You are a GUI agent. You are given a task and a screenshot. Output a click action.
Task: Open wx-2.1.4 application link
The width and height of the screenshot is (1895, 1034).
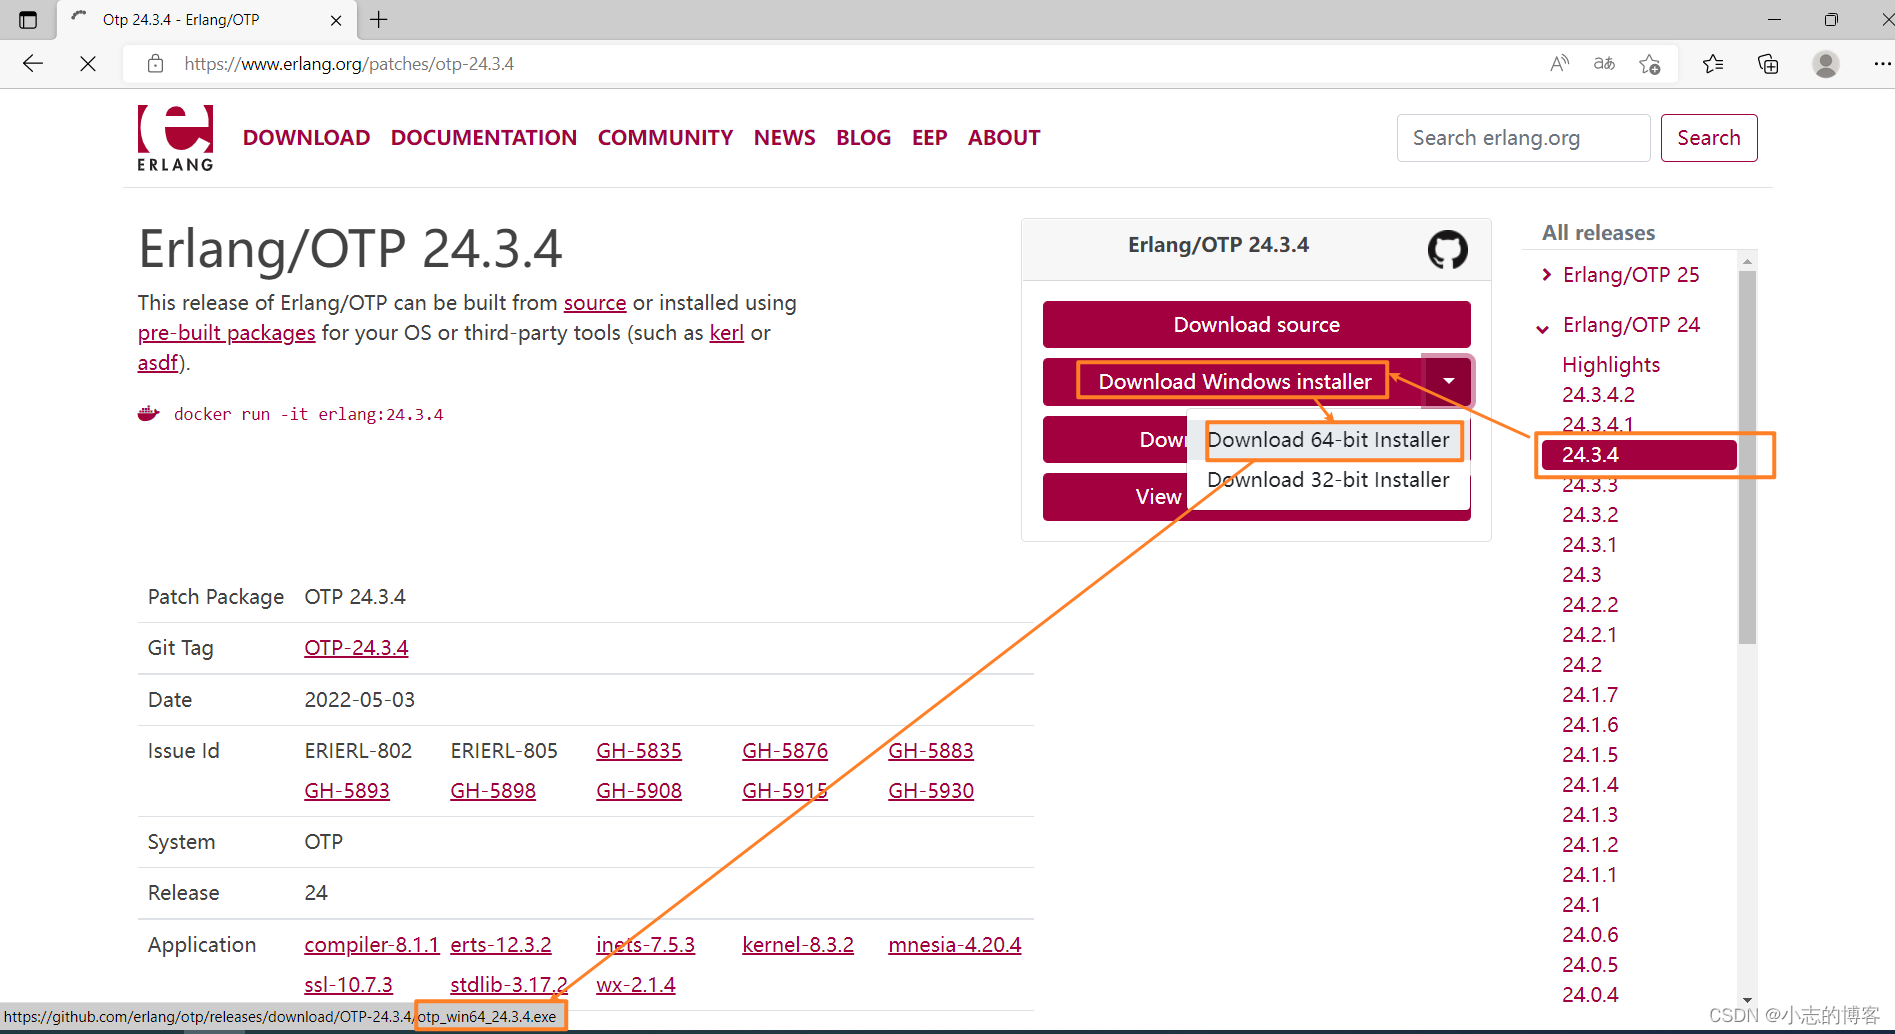(636, 985)
